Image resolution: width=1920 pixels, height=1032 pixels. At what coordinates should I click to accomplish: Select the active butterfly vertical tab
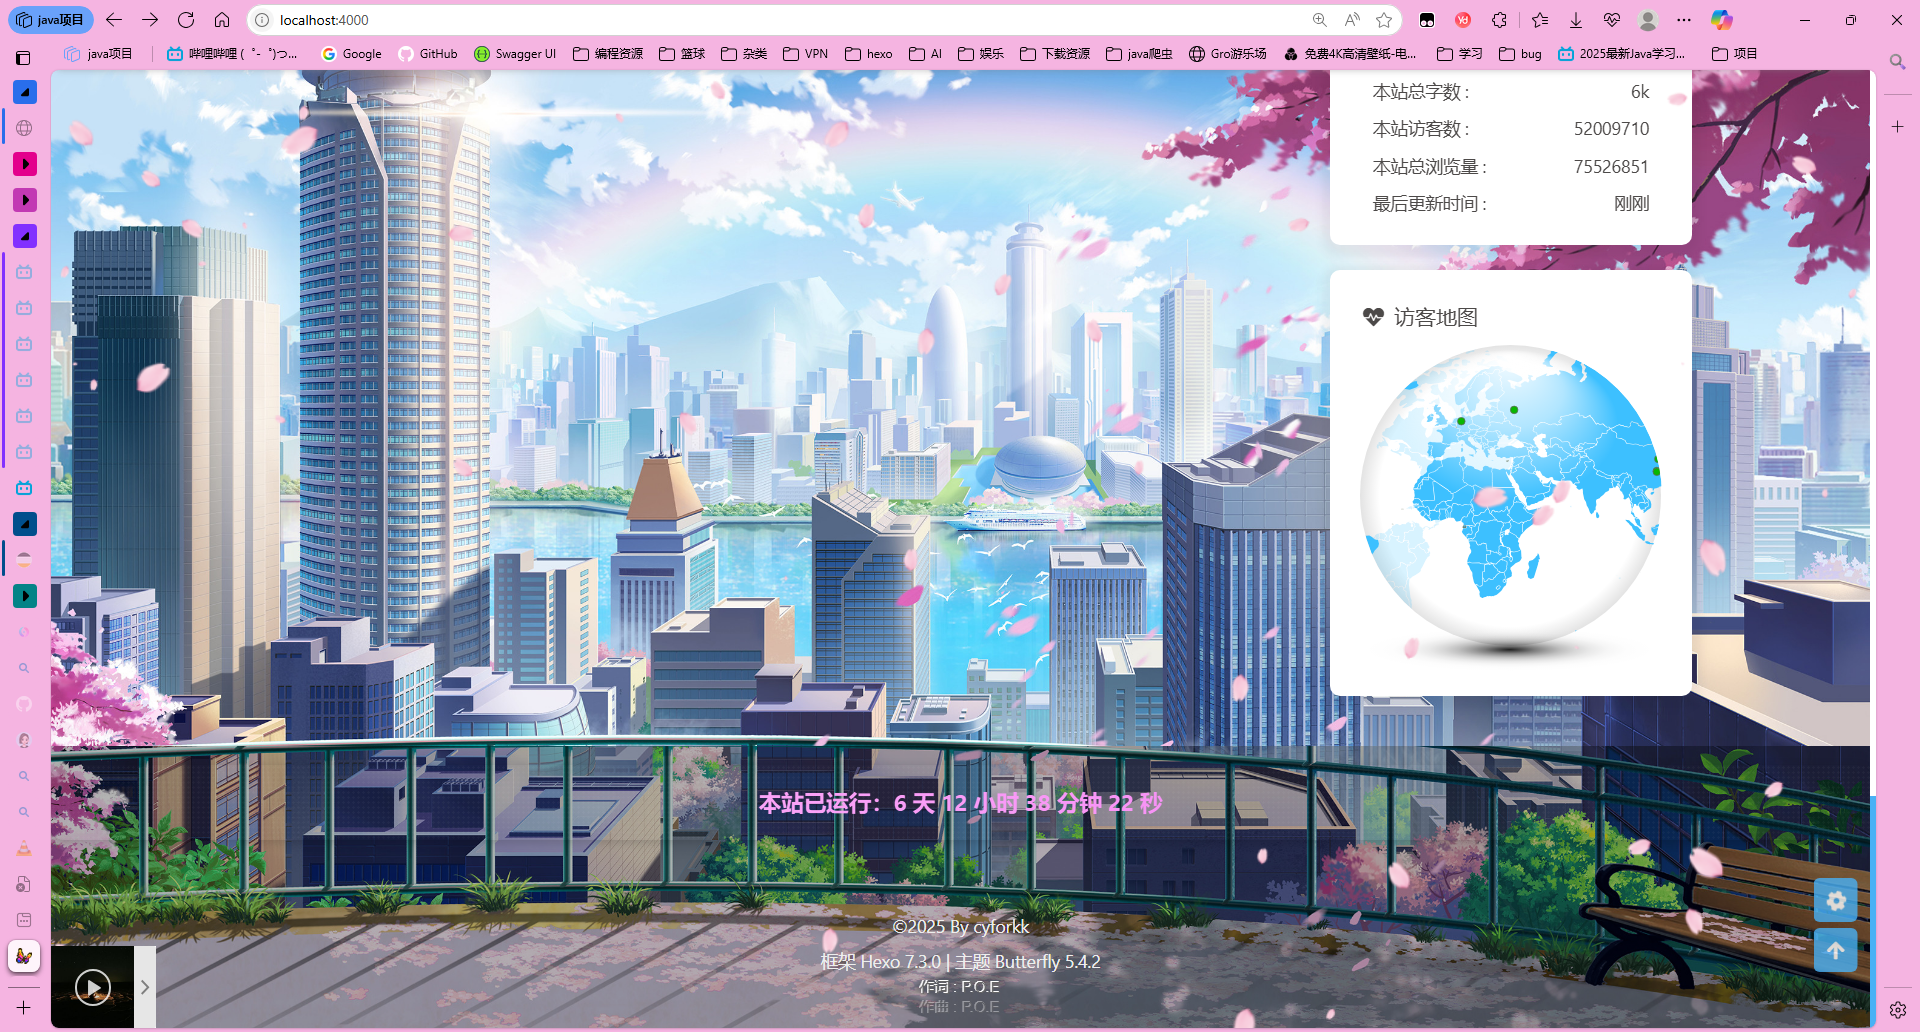click(x=24, y=957)
